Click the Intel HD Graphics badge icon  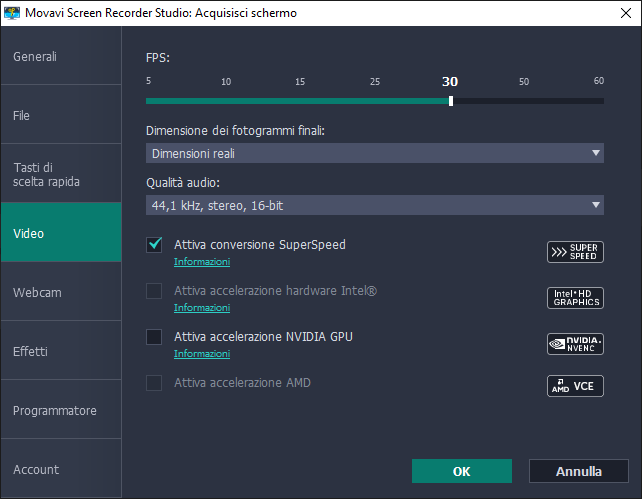click(575, 298)
